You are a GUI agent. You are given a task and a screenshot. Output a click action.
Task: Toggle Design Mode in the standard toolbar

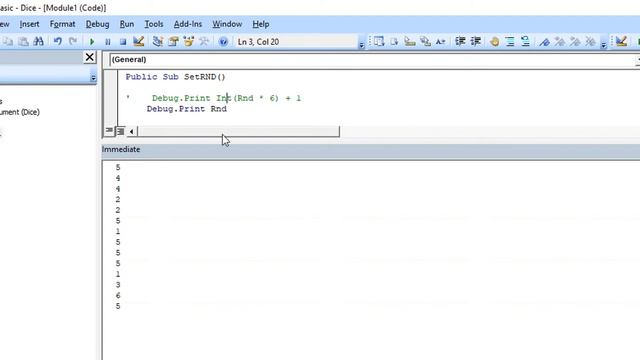138,42
